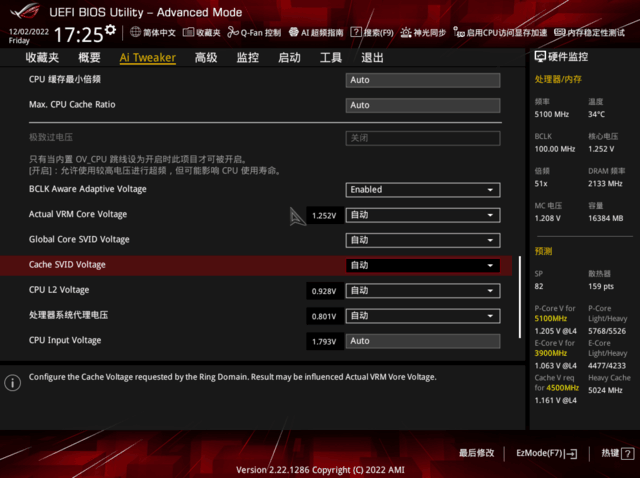Click the 最后修改 last modified button
Viewport: 640px width, 478px height.
click(476, 453)
